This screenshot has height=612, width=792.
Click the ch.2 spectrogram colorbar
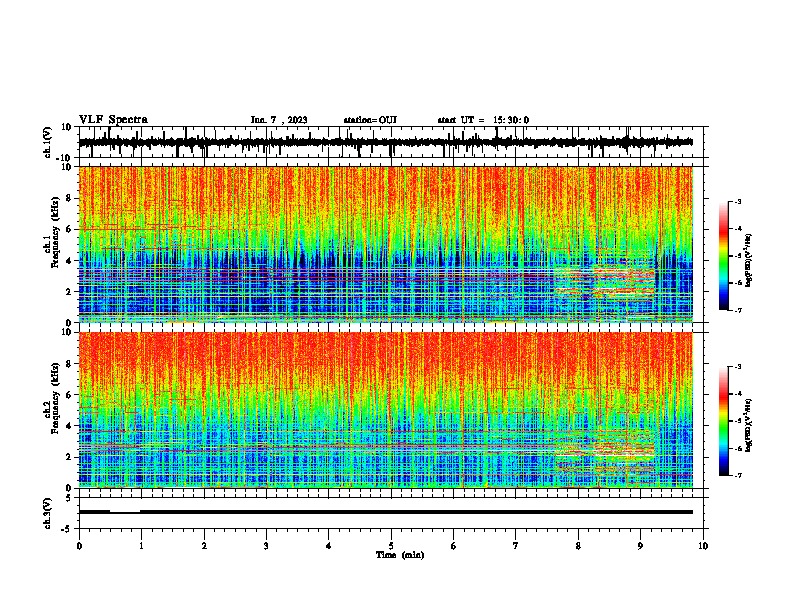click(x=724, y=421)
